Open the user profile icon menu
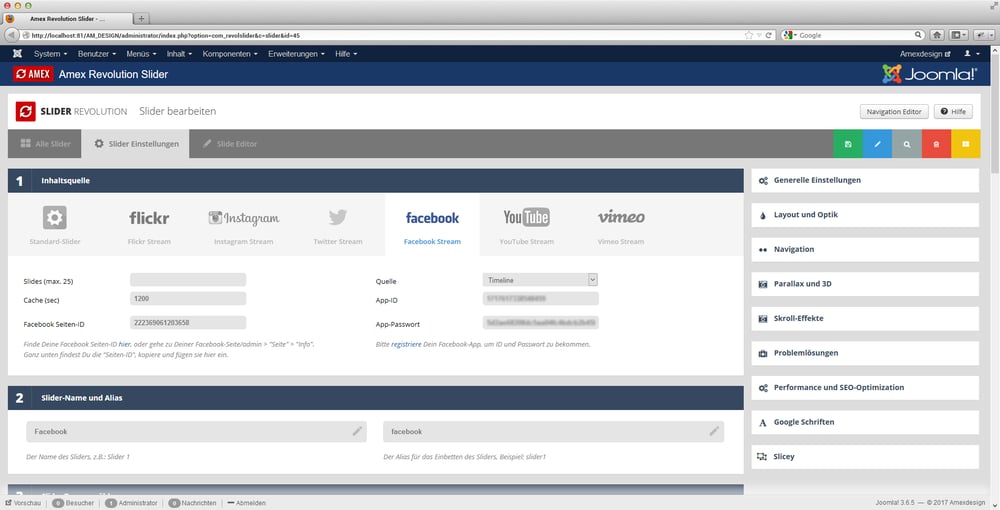The height and width of the screenshot is (510, 1000). point(971,54)
